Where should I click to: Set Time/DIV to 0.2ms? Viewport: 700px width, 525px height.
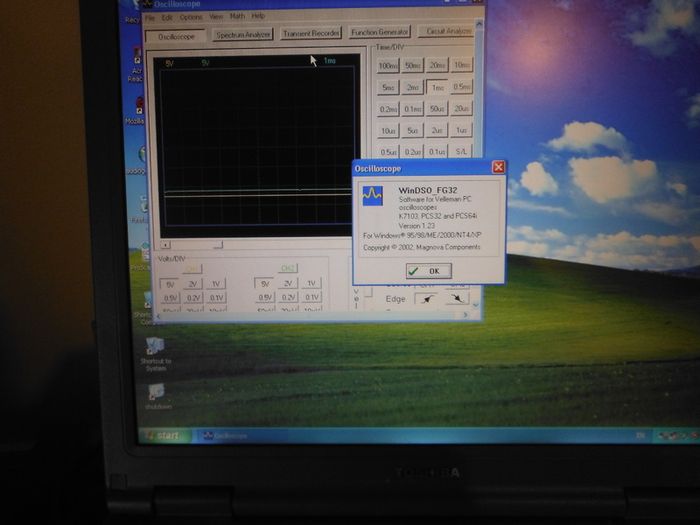(388, 109)
